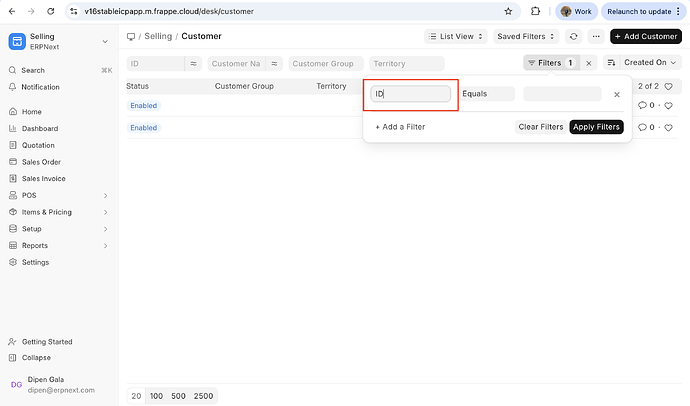Image resolution: width=690 pixels, height=406 pixels.
Task: Click the desk home icon in breadcrumb
Action: pos(131,36)
